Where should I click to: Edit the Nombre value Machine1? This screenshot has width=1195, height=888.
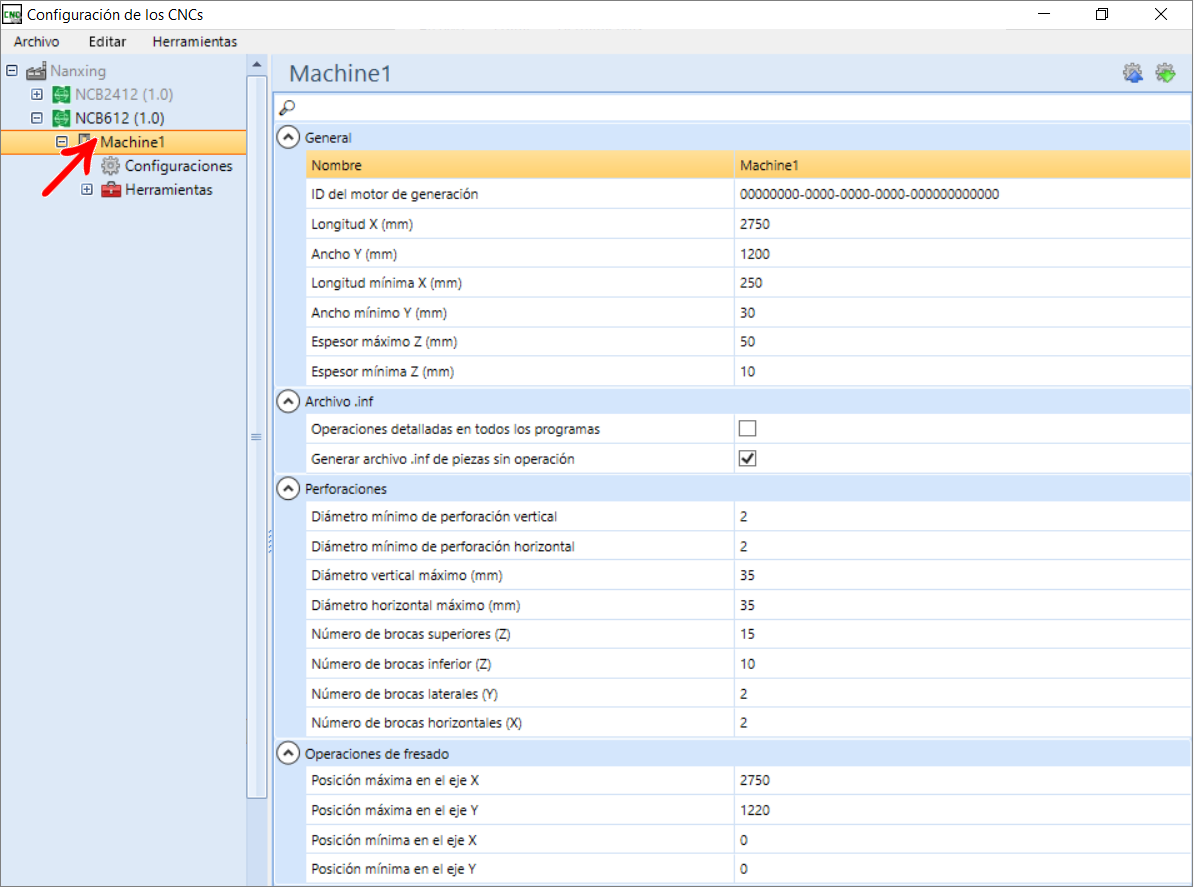pyautogui.click(x=962, y=165)
